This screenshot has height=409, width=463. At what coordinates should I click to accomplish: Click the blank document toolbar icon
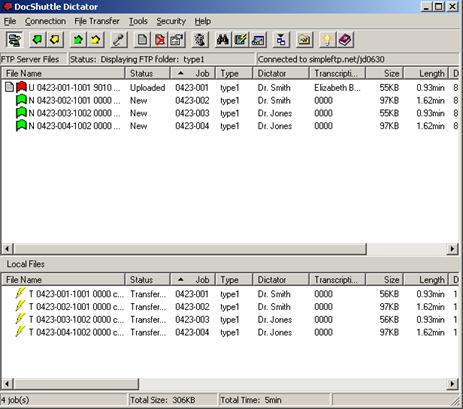click(142, 40)
